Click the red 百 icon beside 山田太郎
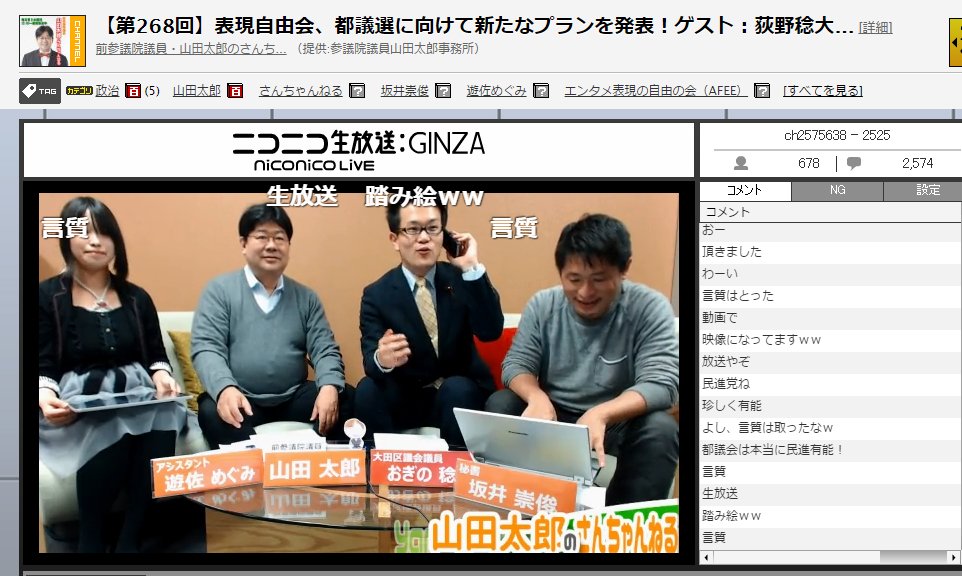The image size is (962, 576). [235, 91]
